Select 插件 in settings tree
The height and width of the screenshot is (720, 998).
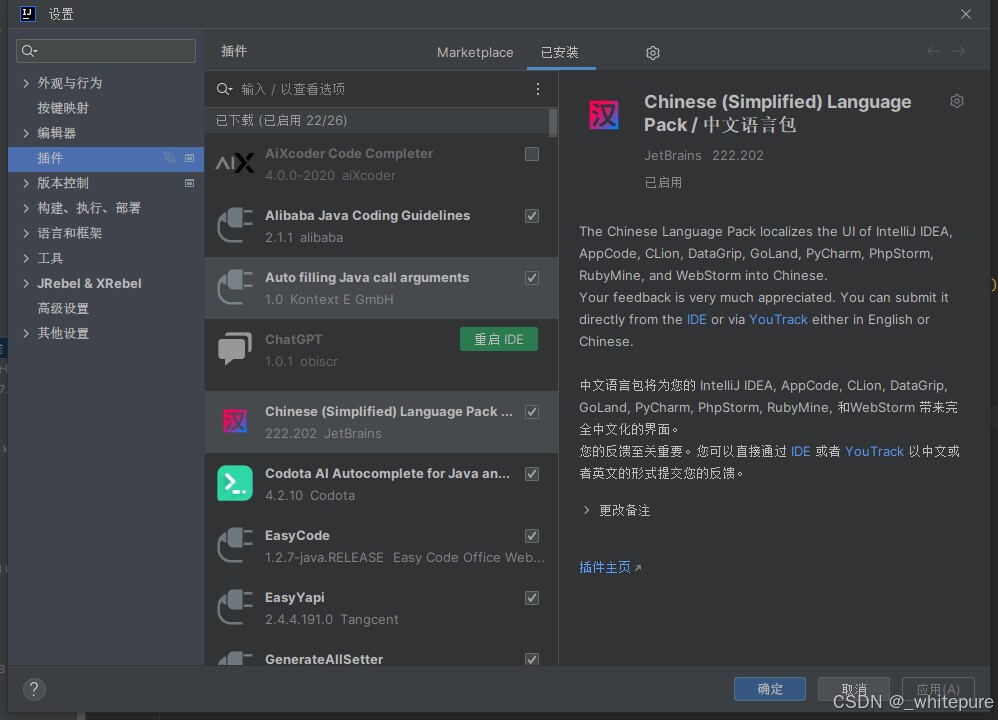(106, 159)
